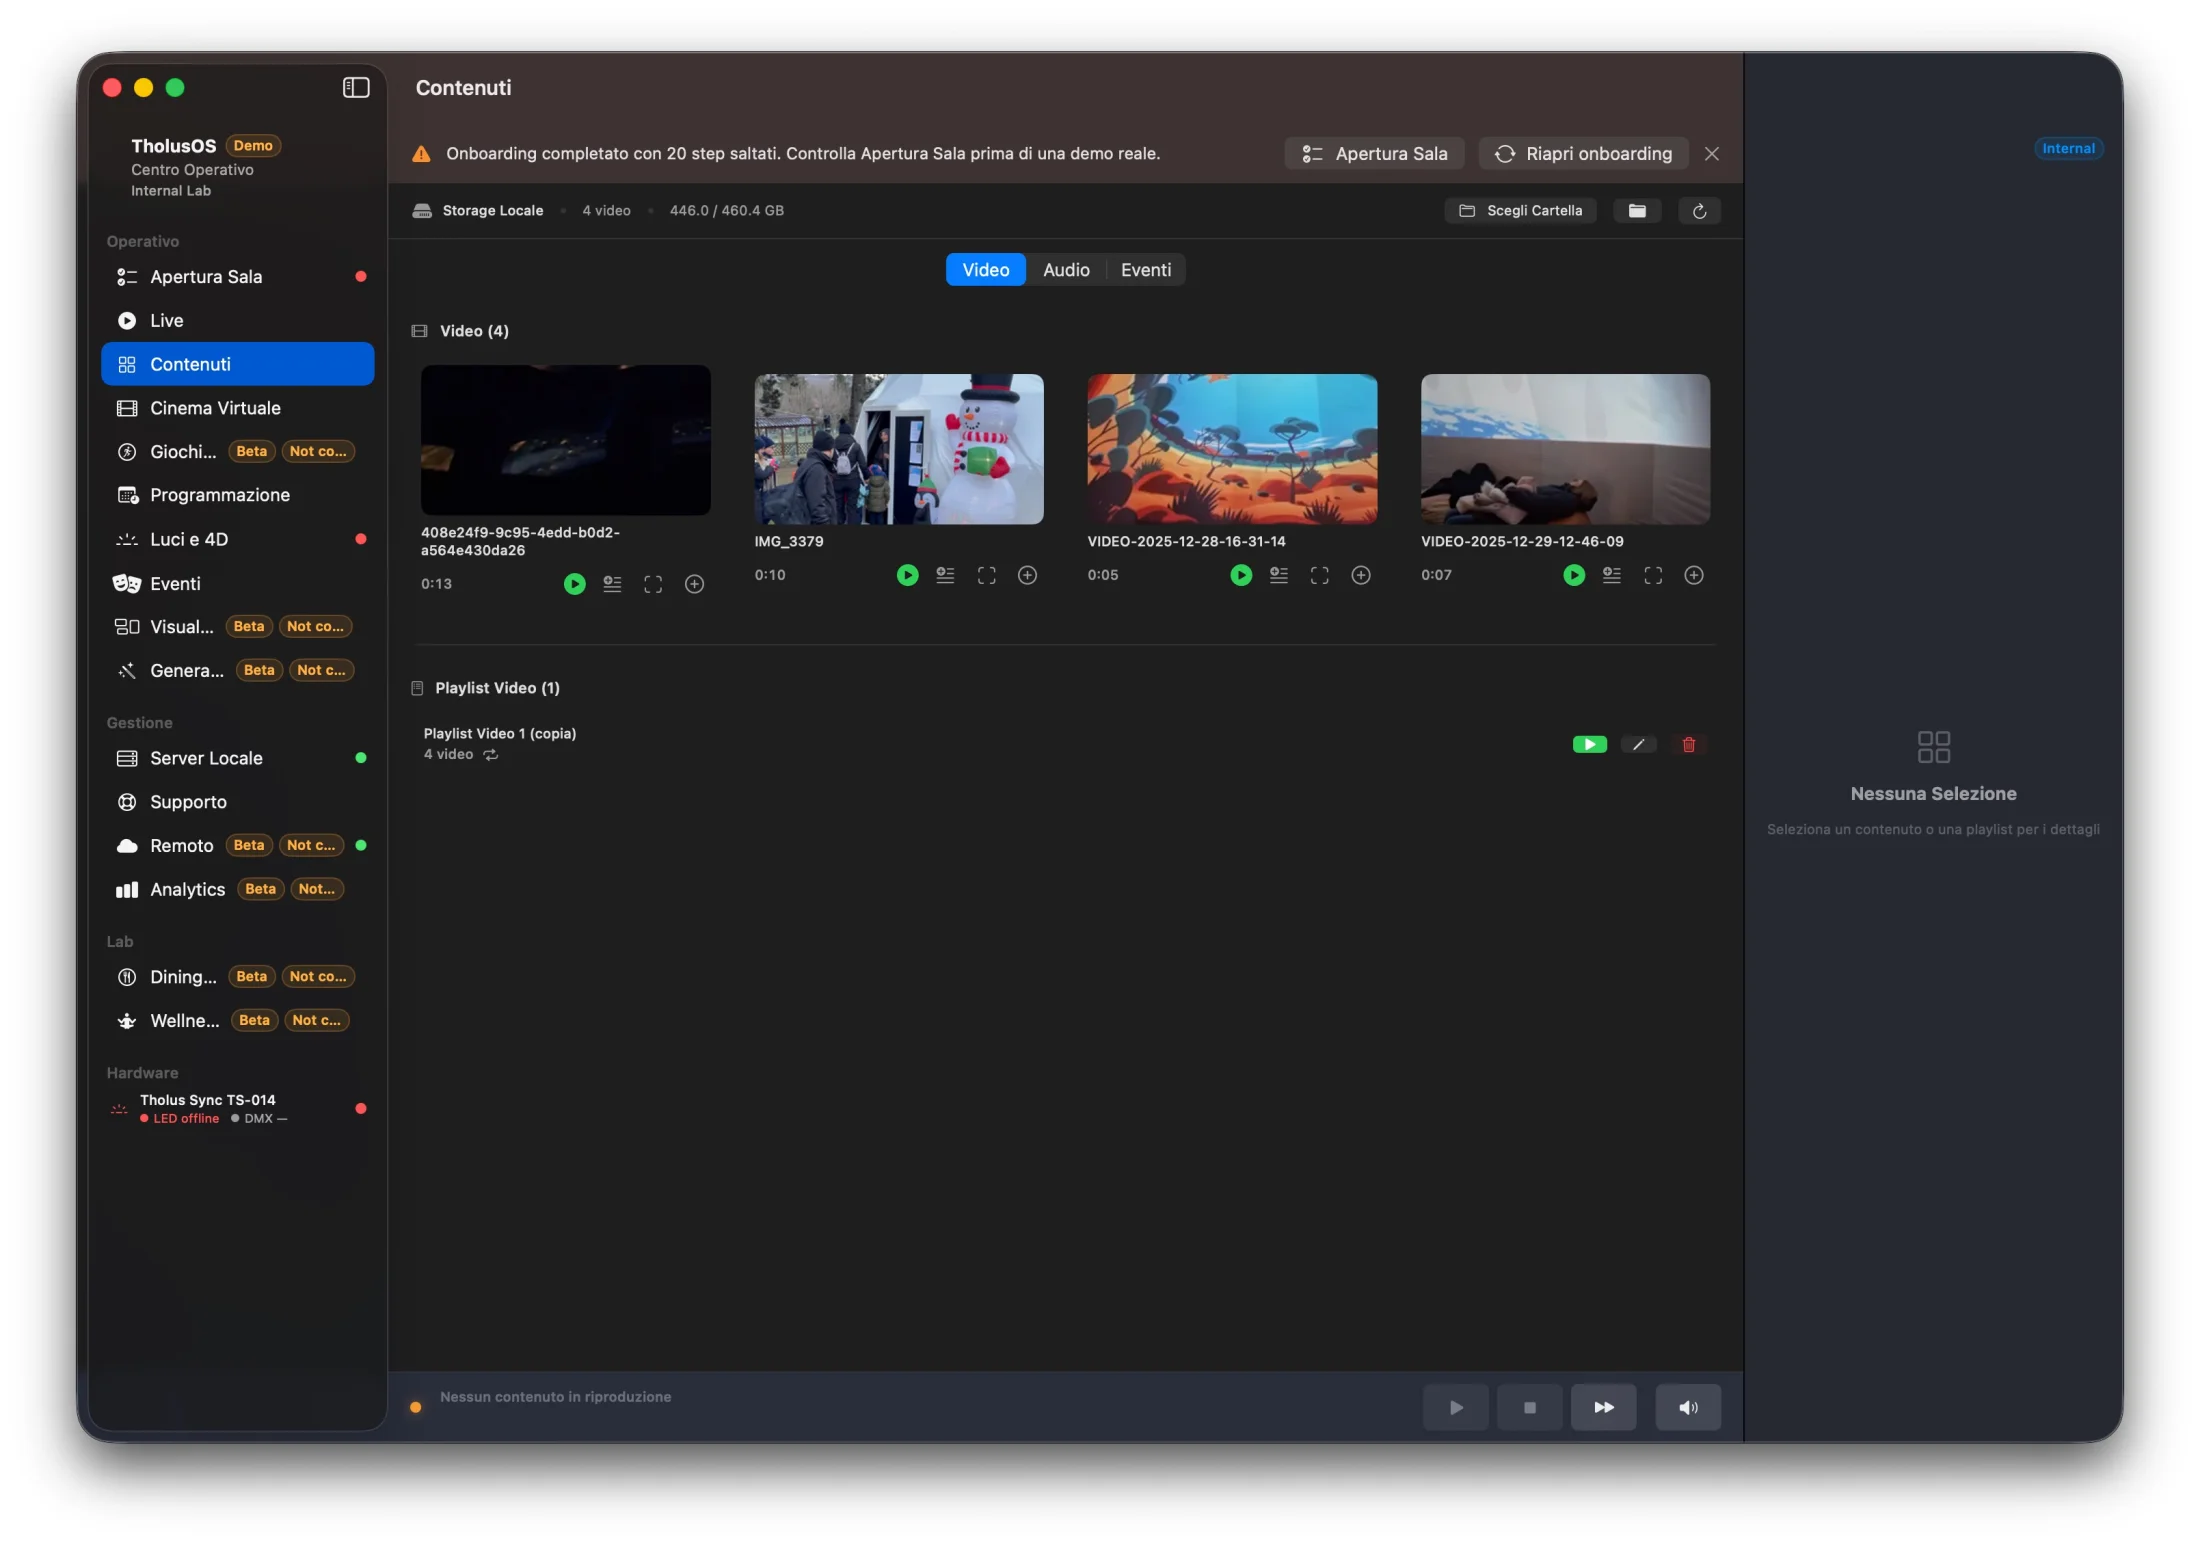2200x1544 pixels.
Task: Switch to the Video tab
Action: point(985,270)
